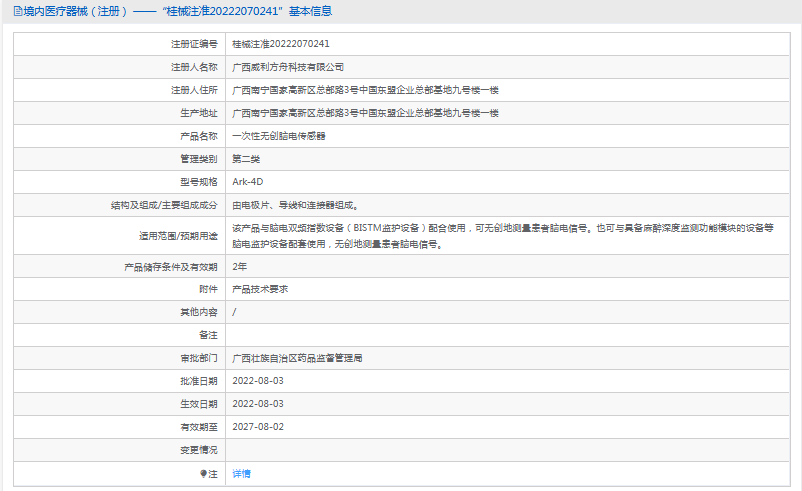Viewport: 802px width, 491px height.
Task: Click the intended use description paragraph
Action: pyautogui.click(x=503, y=236)
